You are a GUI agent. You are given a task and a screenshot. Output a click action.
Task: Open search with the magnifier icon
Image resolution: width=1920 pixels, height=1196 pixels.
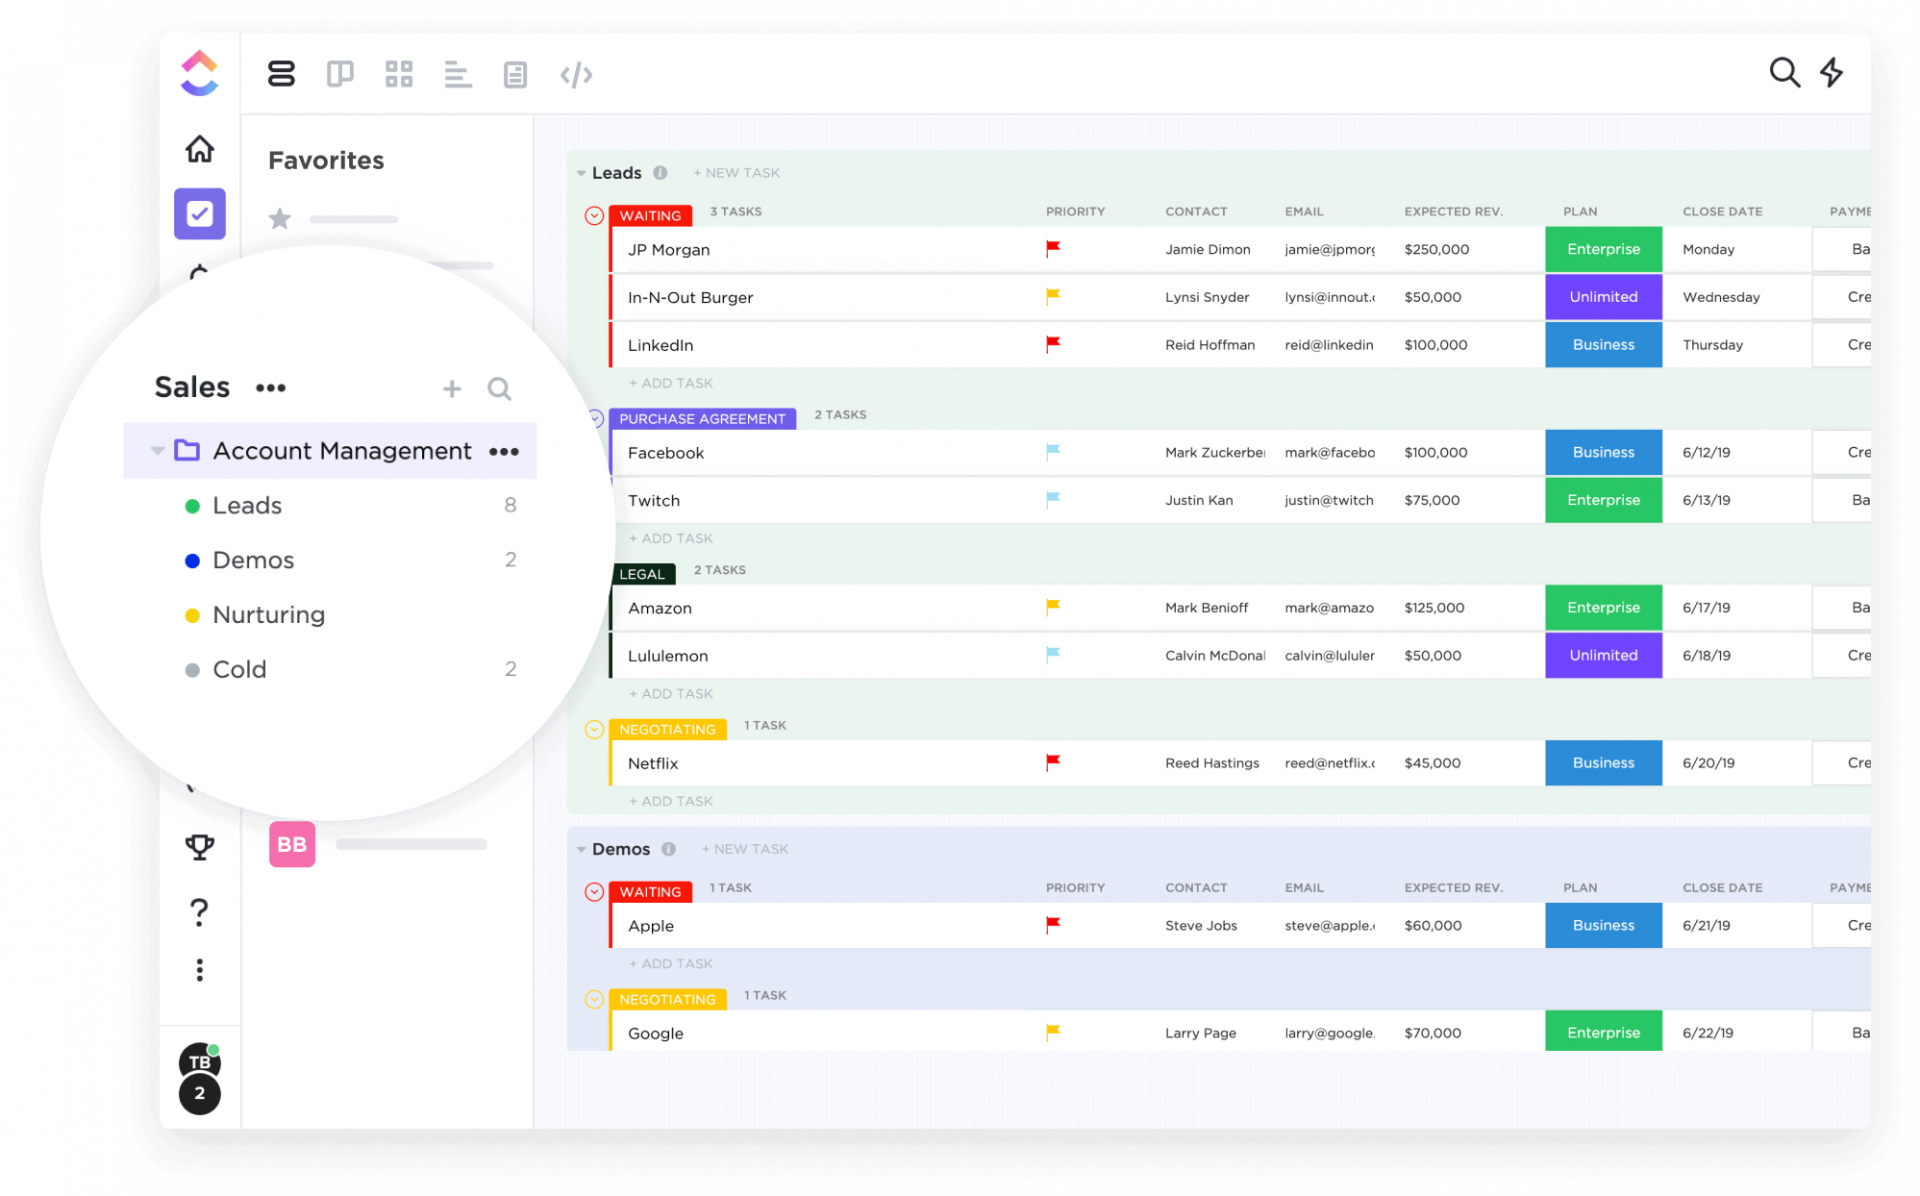click(x=1784, y=72)
